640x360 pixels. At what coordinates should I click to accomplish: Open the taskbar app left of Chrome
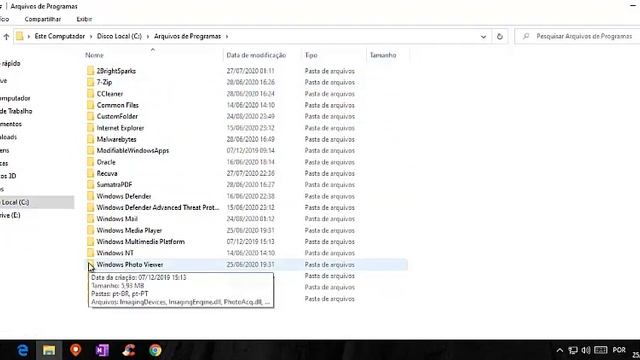[129, 350]
